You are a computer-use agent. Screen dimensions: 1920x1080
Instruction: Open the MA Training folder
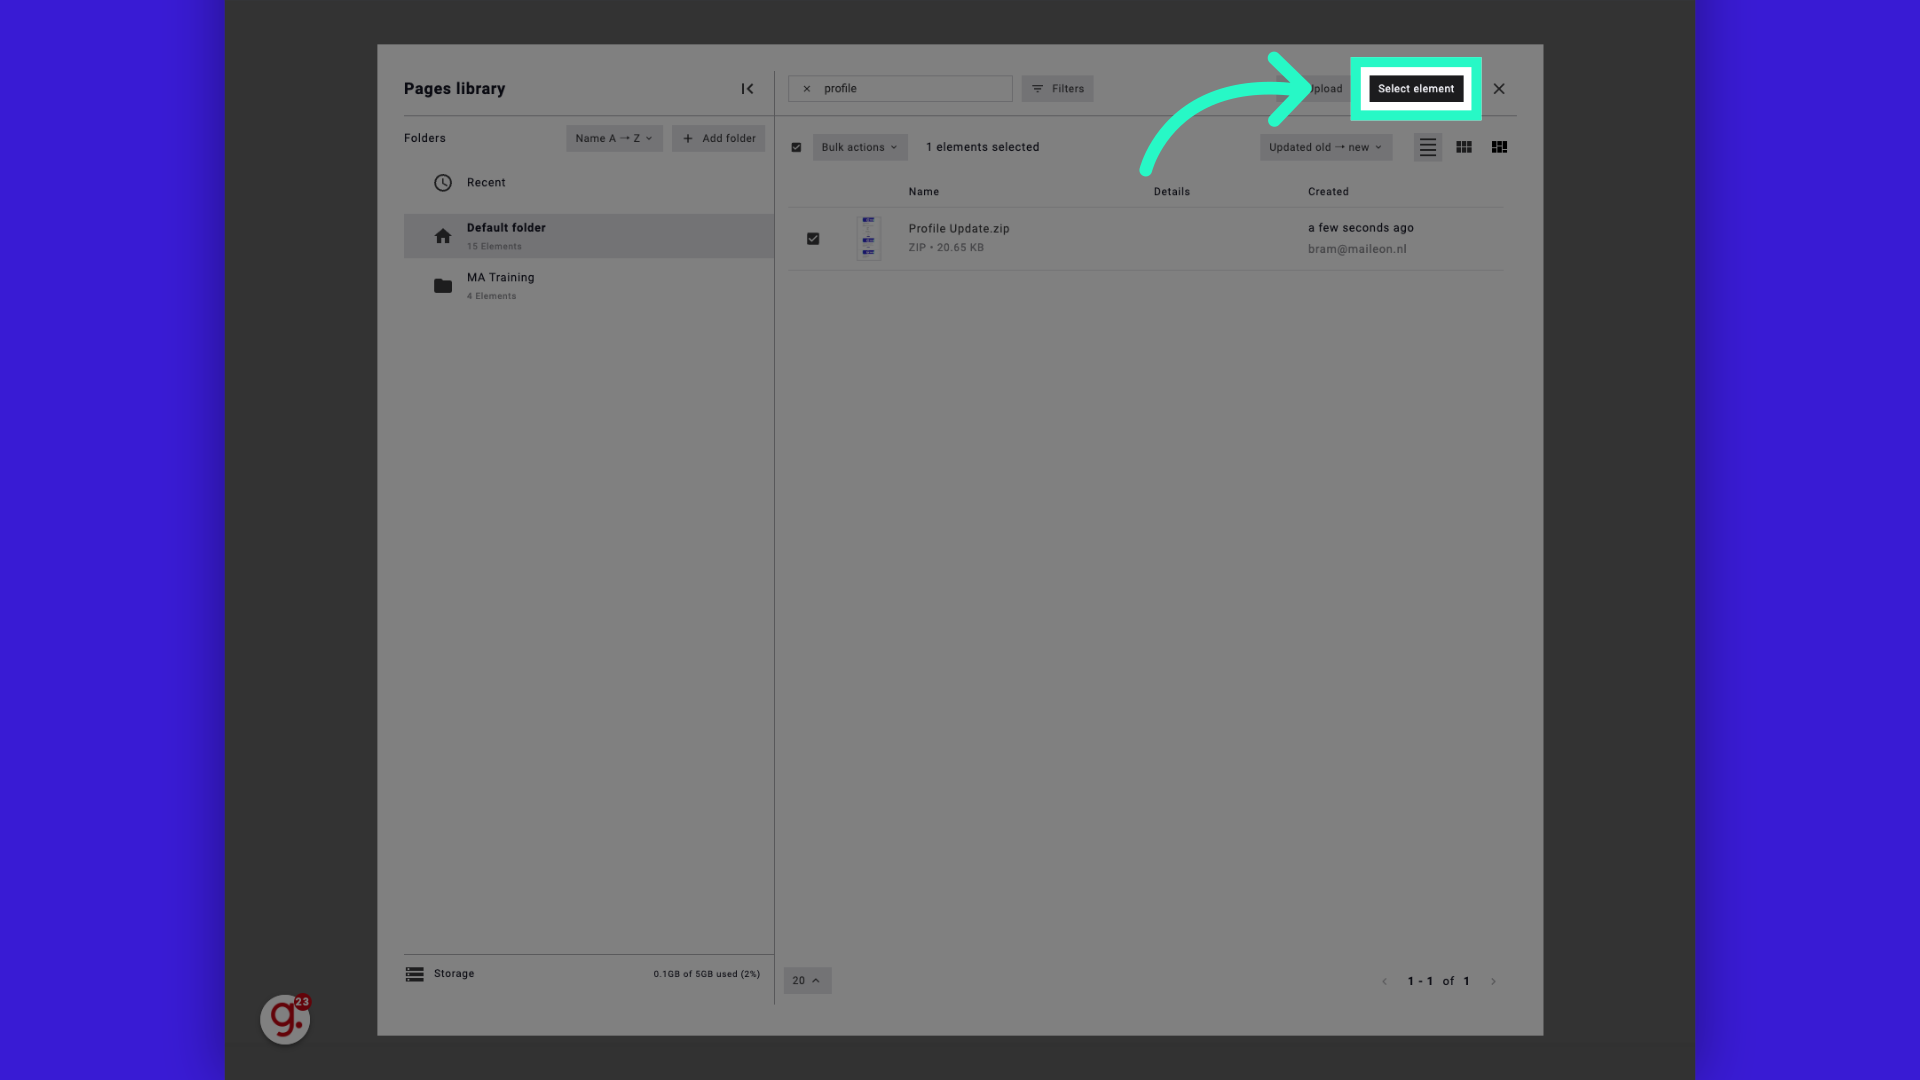pyautogui.click(x=588, y=286)
